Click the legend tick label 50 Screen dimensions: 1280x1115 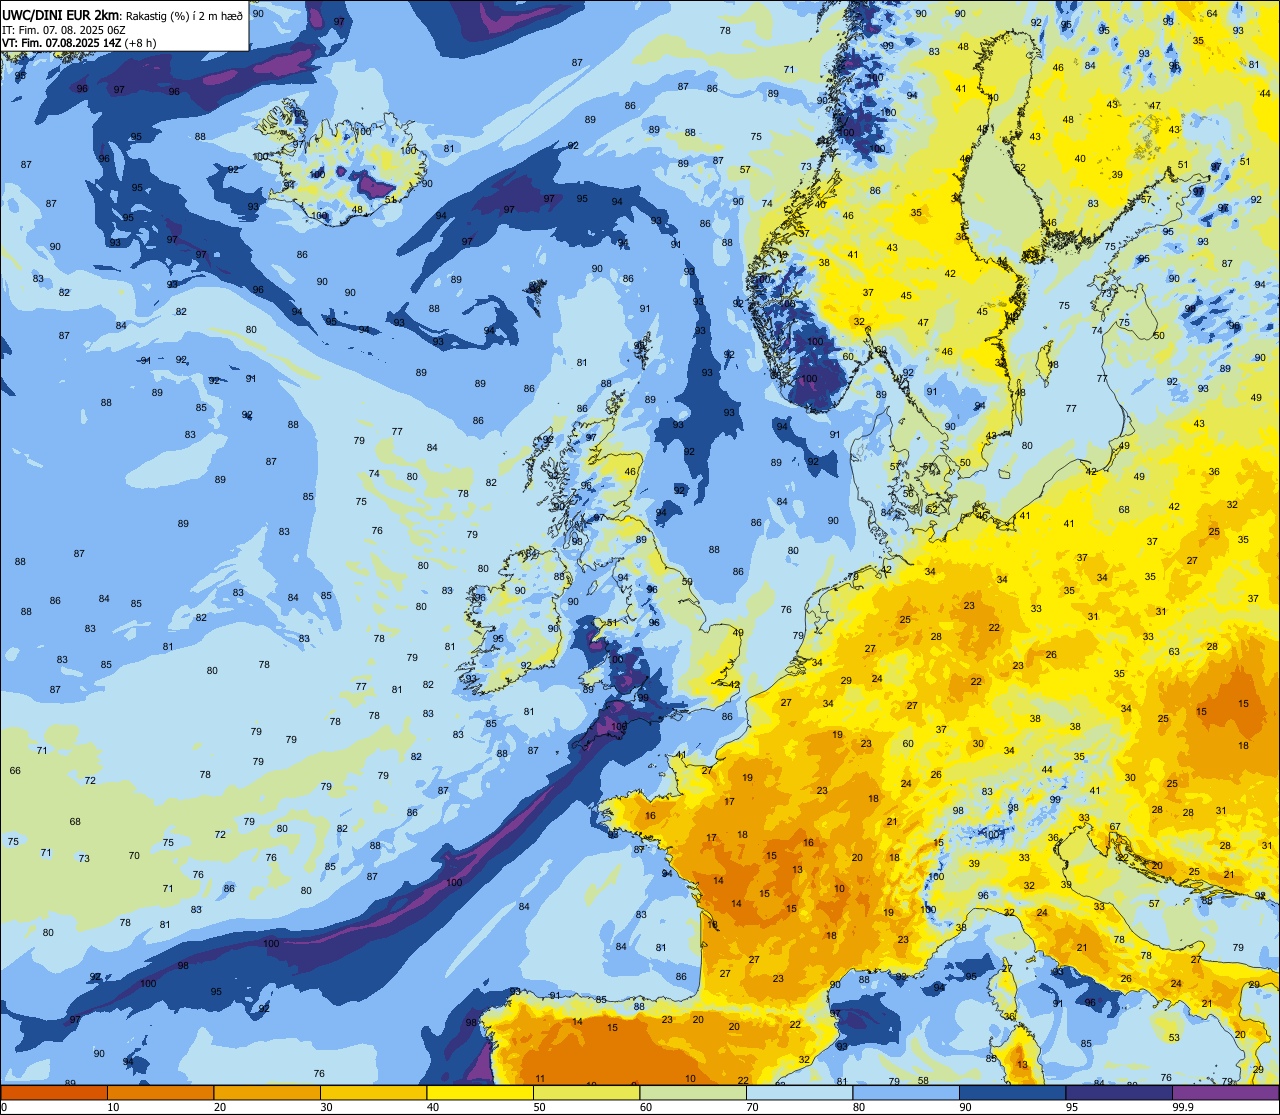point(539,1107)
